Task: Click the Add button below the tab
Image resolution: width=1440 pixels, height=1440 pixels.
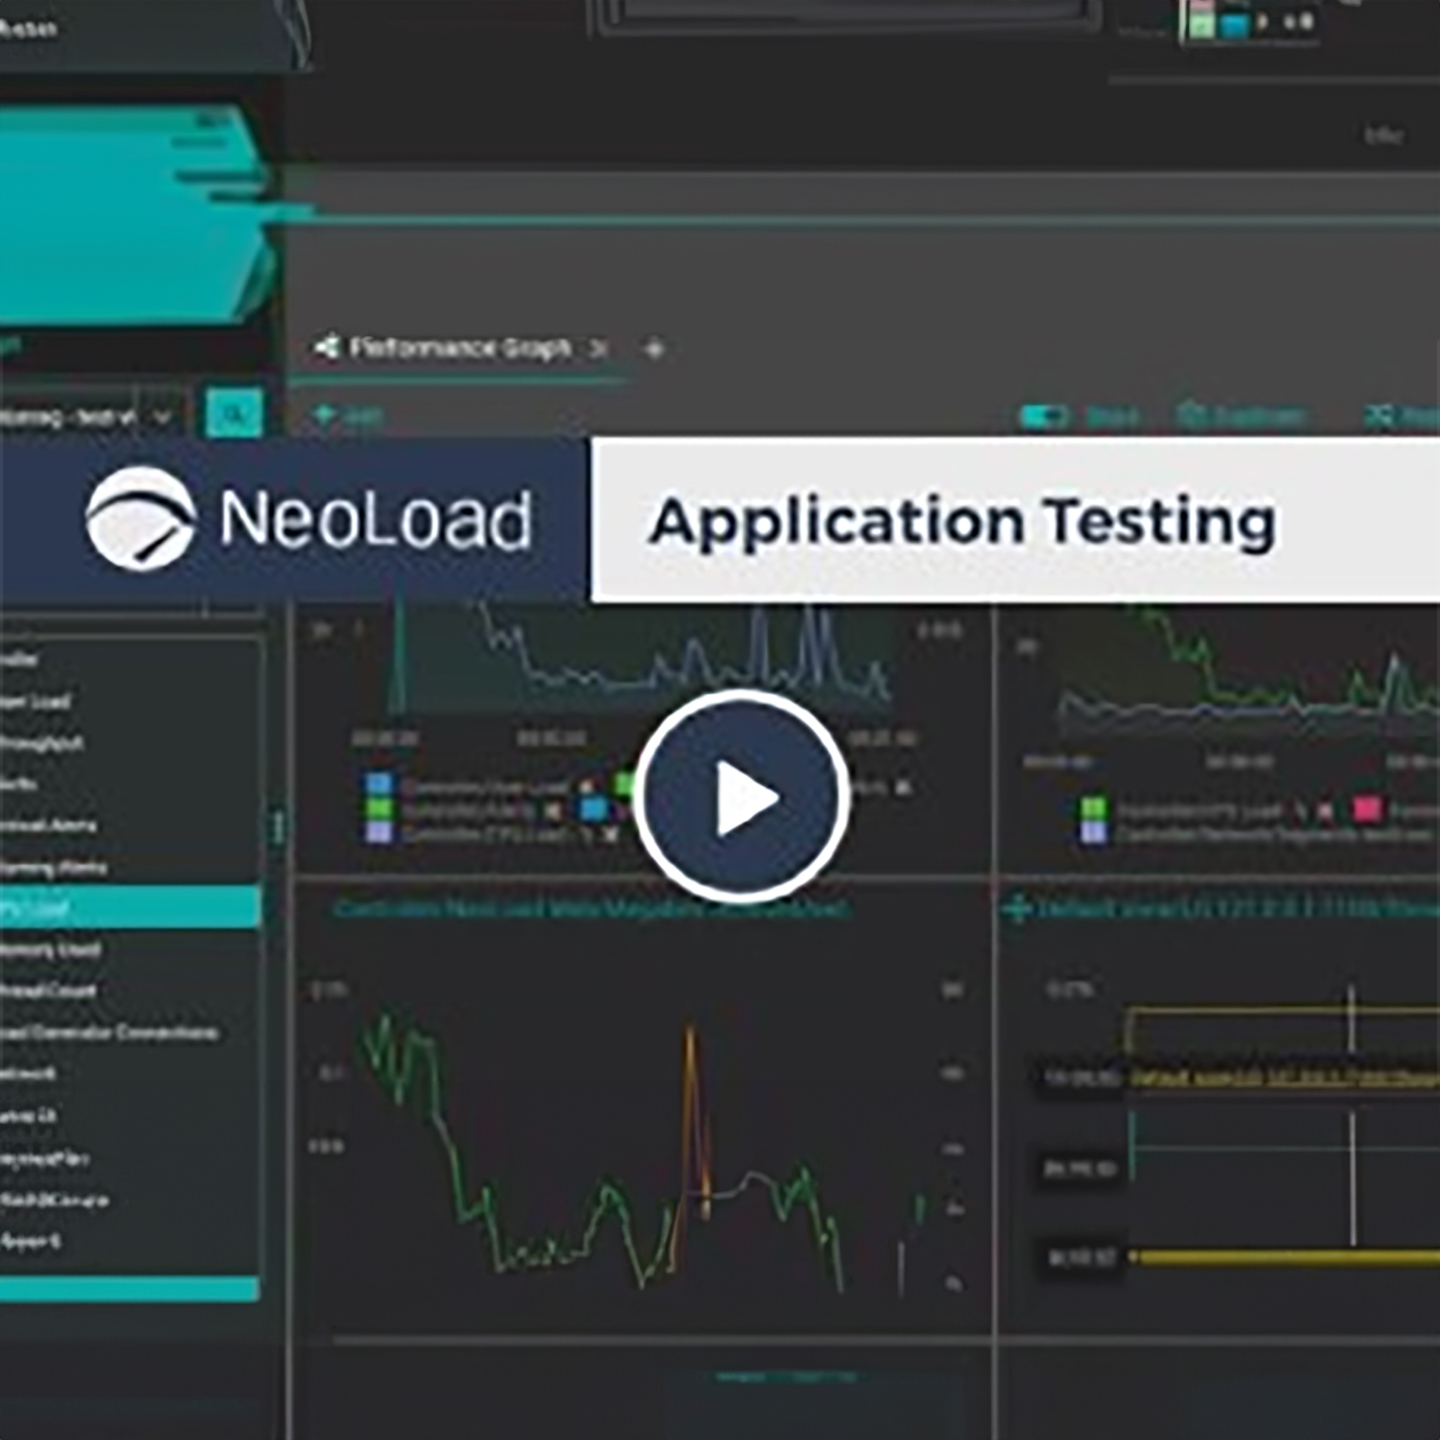Action: pyautogui.click(x=347, y=416)
